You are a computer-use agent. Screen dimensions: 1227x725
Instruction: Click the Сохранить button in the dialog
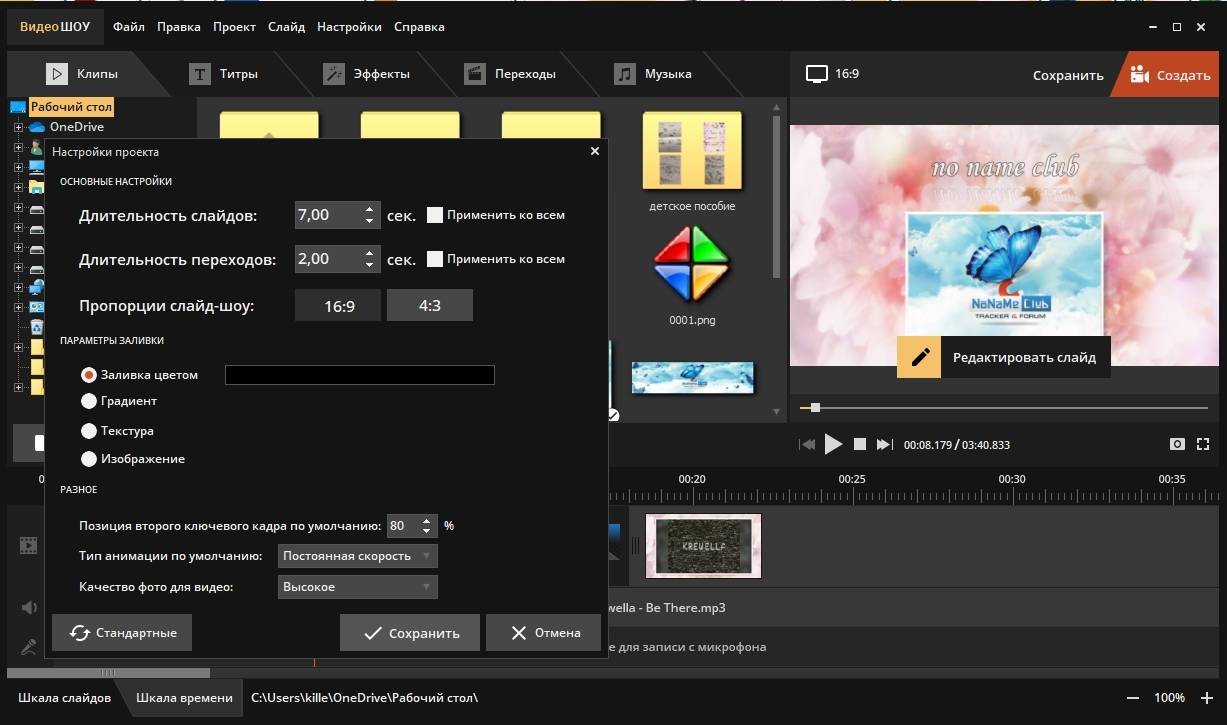pos(410,633)
